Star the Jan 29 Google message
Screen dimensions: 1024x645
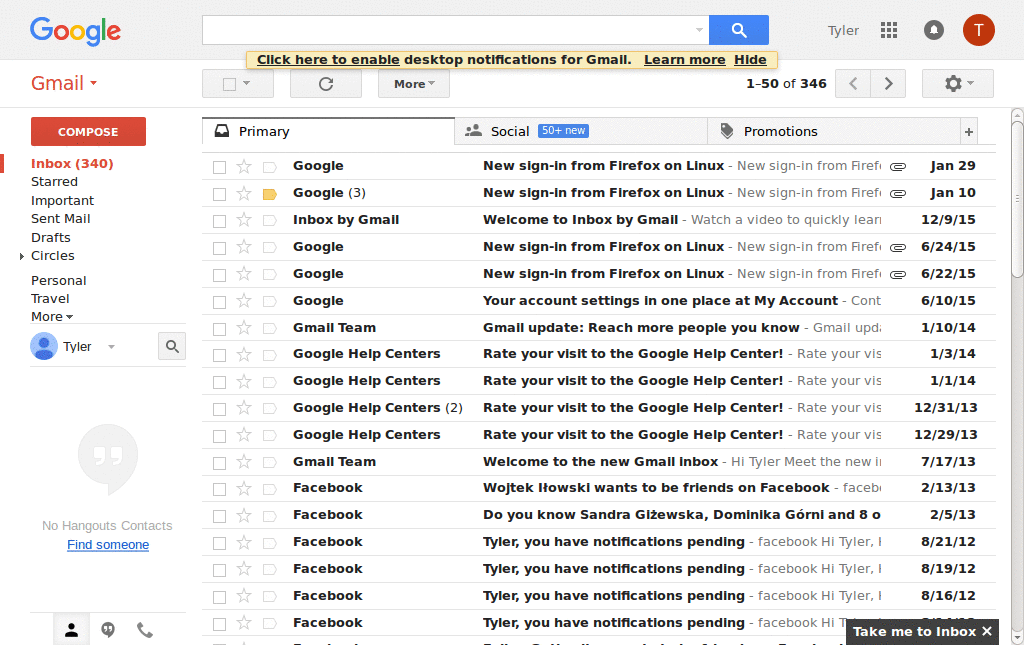point(244,166)
